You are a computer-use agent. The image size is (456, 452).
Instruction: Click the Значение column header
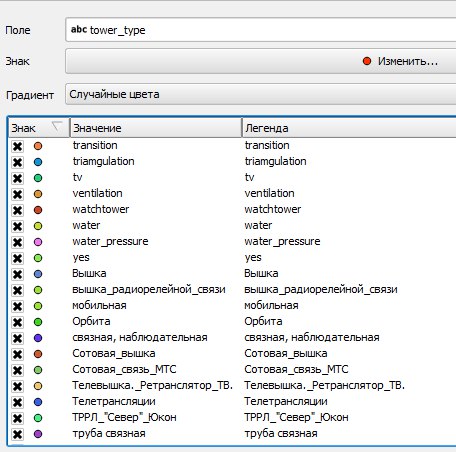click(x=156, y=128)
